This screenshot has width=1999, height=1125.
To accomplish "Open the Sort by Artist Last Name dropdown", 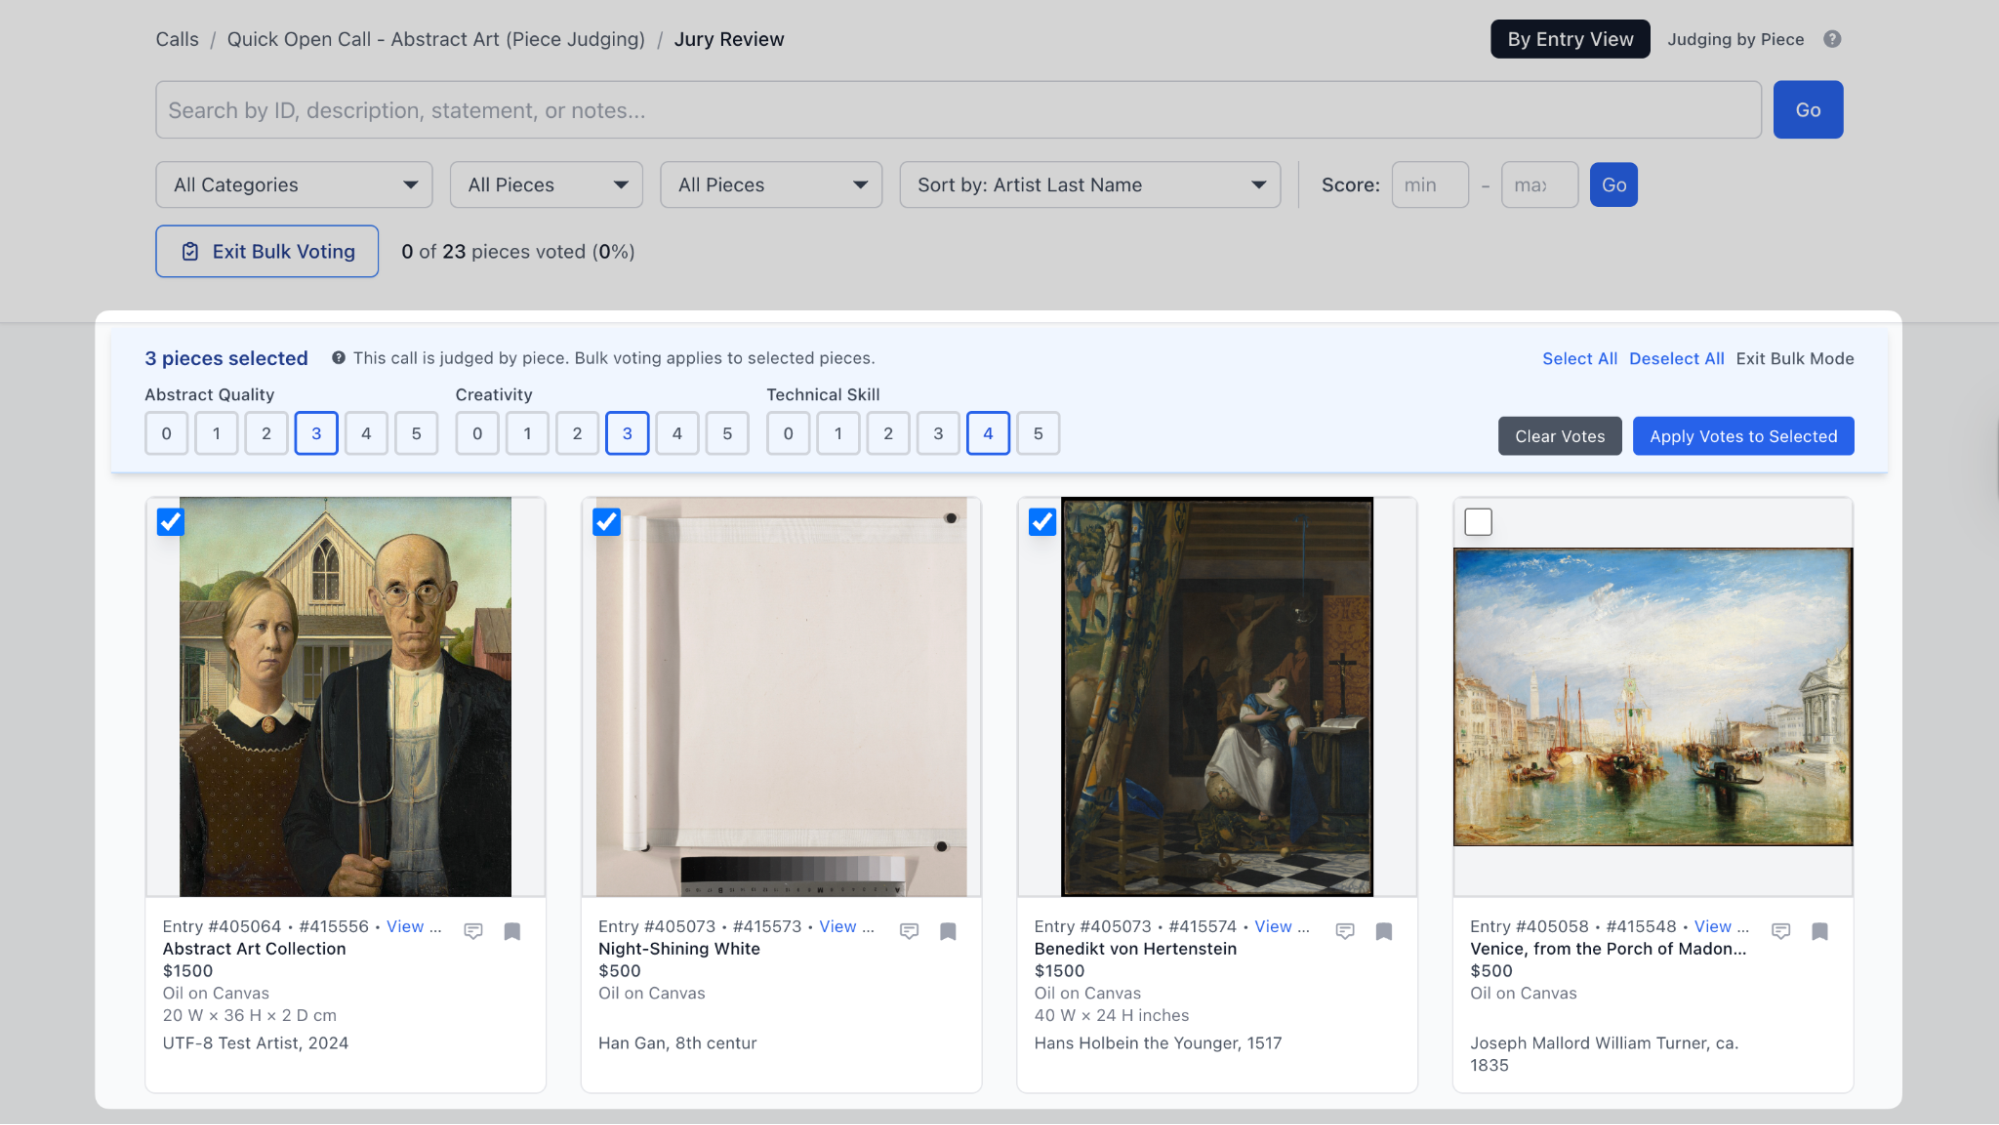I will (1090, 185).
